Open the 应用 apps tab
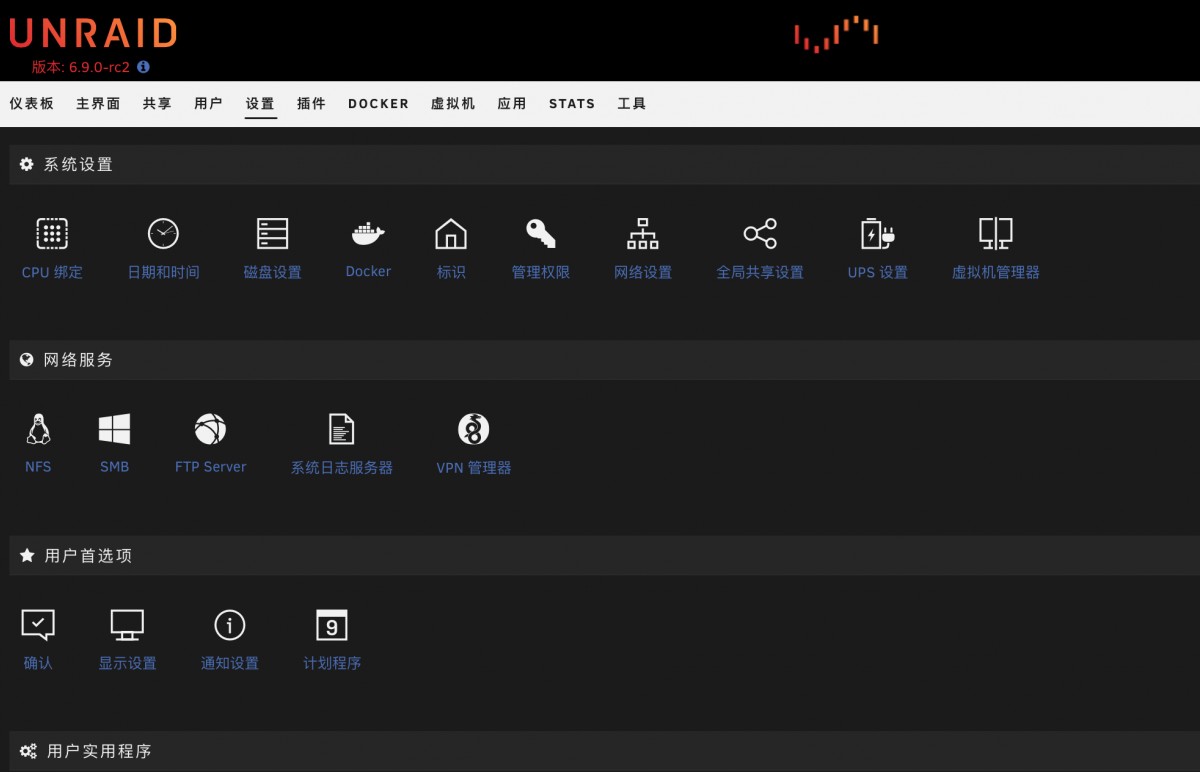 [x=512, y=103]
